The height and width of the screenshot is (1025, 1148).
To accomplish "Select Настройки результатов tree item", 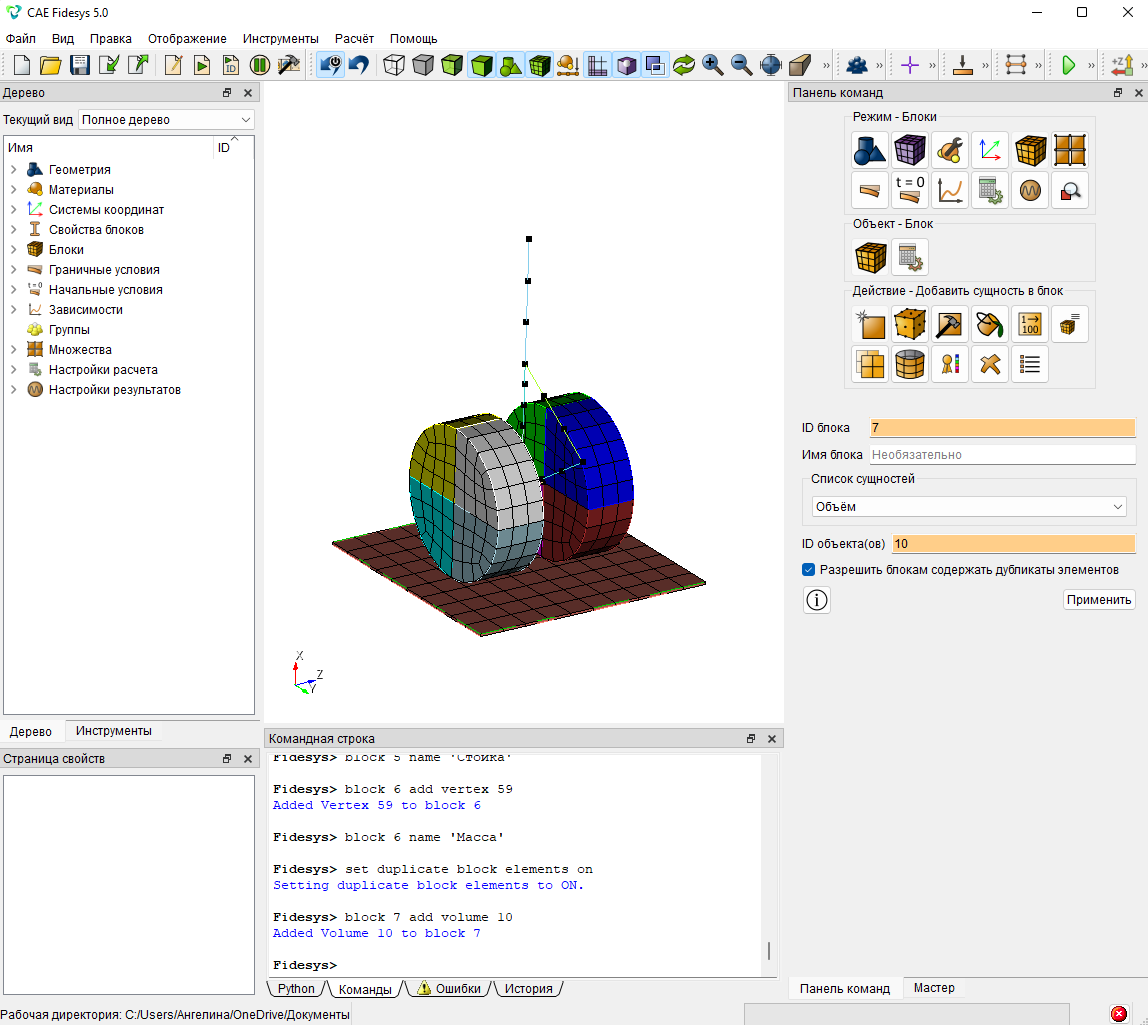I will [114, 390].
